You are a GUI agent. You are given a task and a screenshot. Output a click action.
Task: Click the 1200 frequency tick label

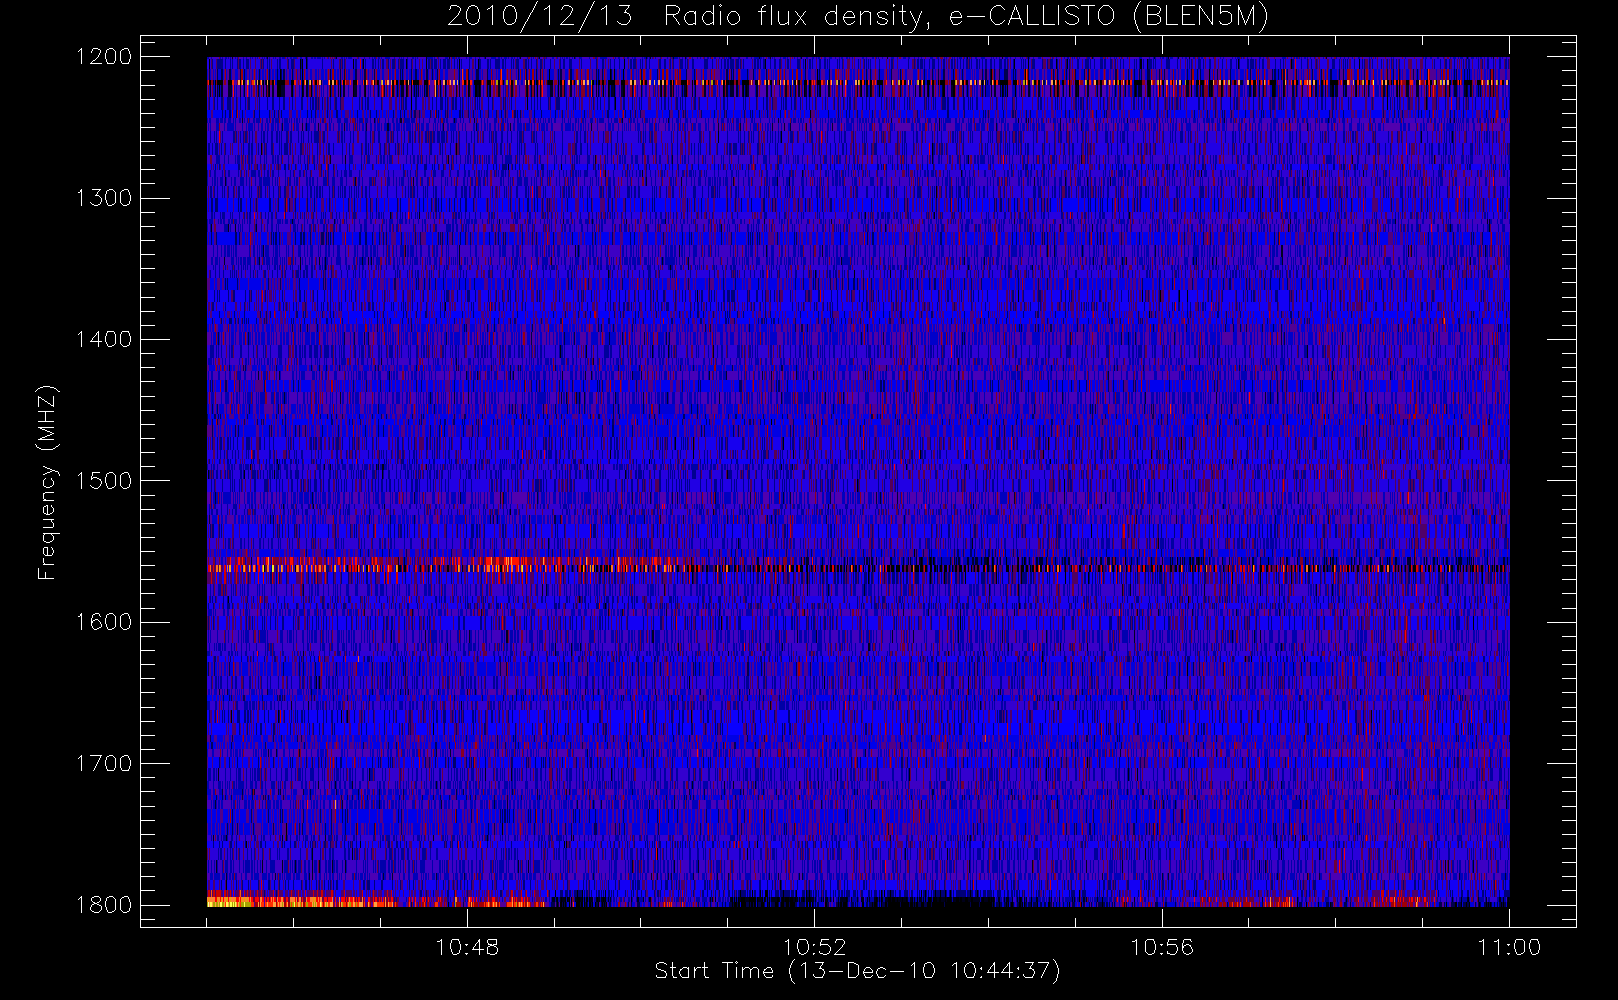point(104,57)
